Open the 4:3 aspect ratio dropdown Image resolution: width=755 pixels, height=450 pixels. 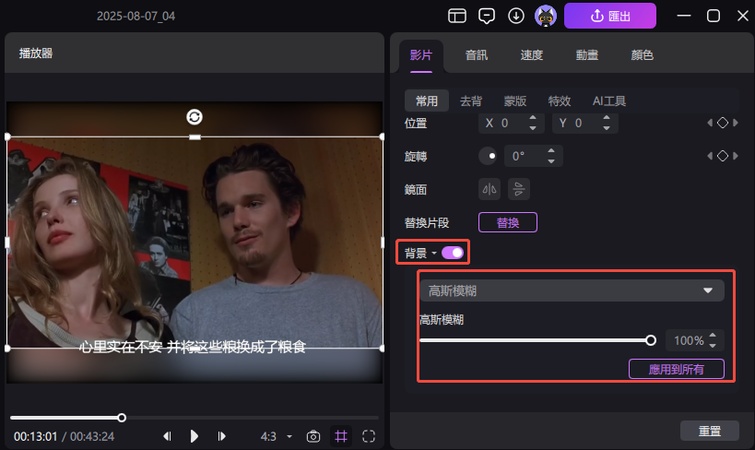click(276, 437)
